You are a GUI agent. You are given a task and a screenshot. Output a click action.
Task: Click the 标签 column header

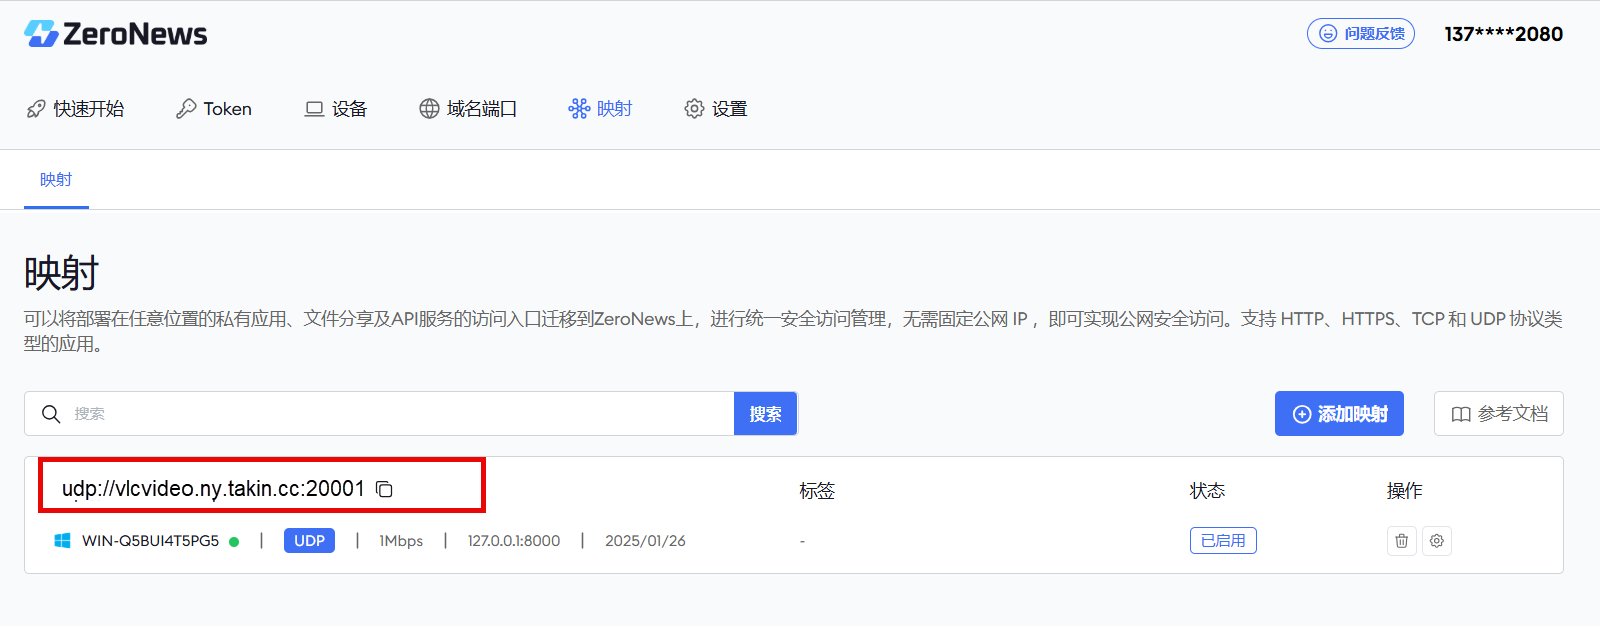pyautogui.click(x=817, y=491)
